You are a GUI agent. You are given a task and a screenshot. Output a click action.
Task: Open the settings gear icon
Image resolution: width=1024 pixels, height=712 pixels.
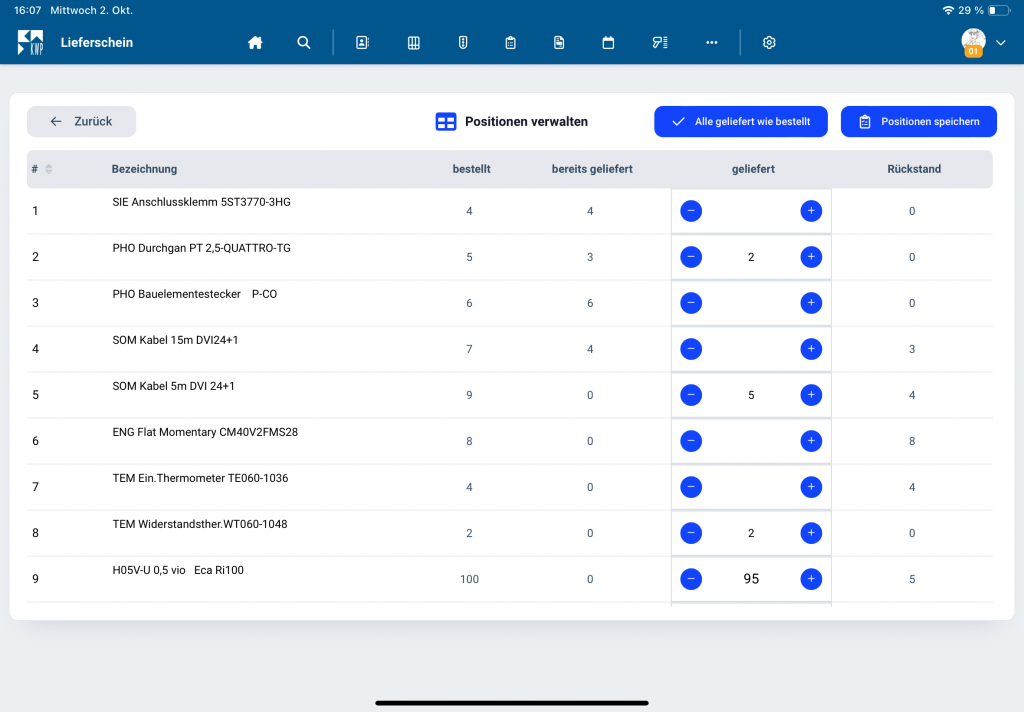[769, 42]
